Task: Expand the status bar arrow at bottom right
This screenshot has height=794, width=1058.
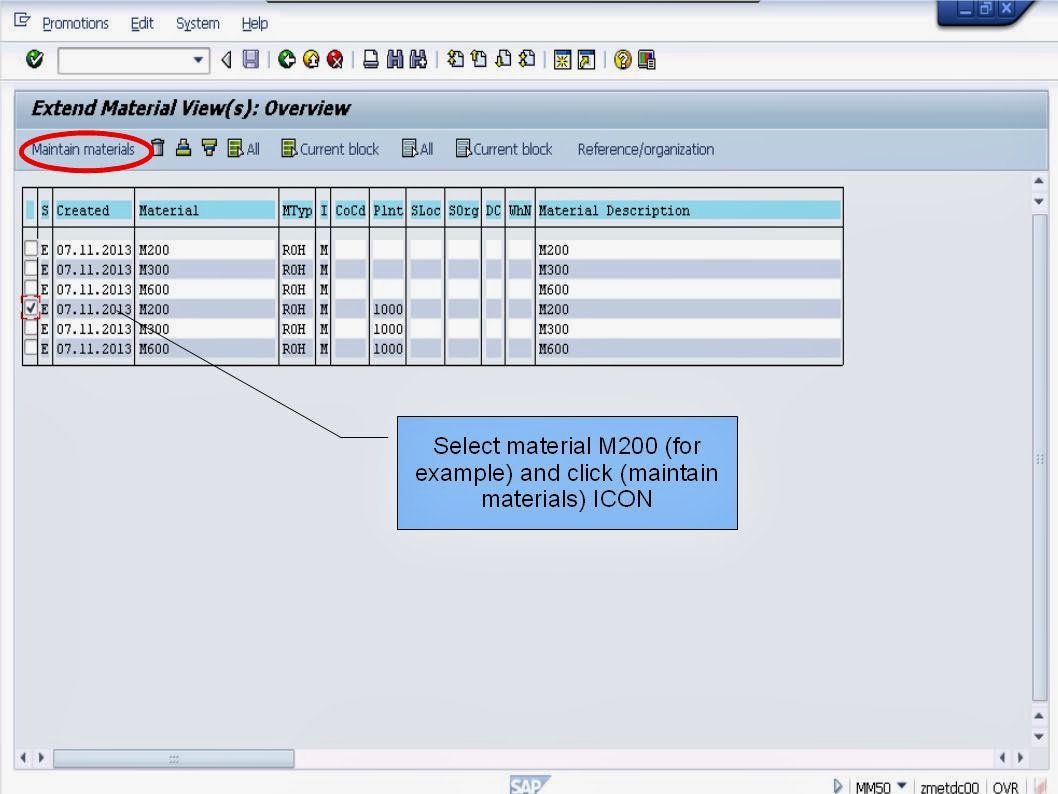Action: click(838, 787)
